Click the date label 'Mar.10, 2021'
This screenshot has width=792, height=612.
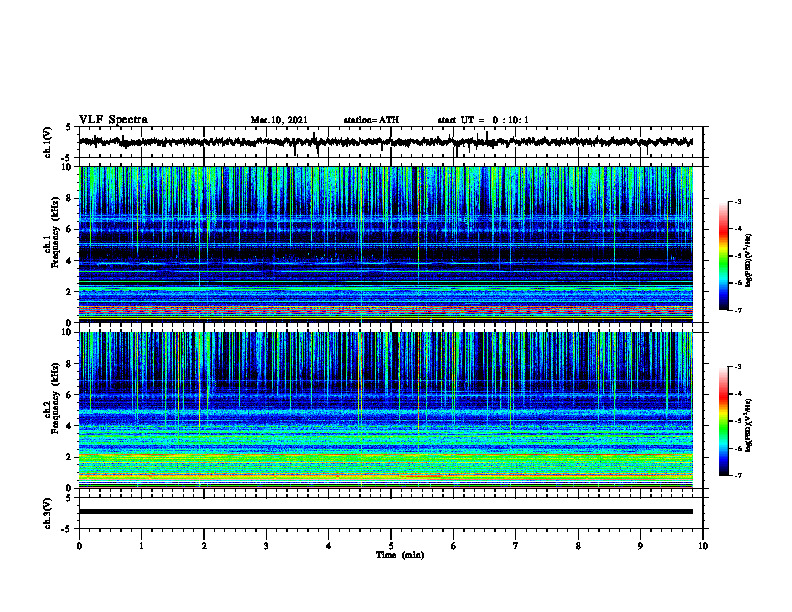click(279, 120)
